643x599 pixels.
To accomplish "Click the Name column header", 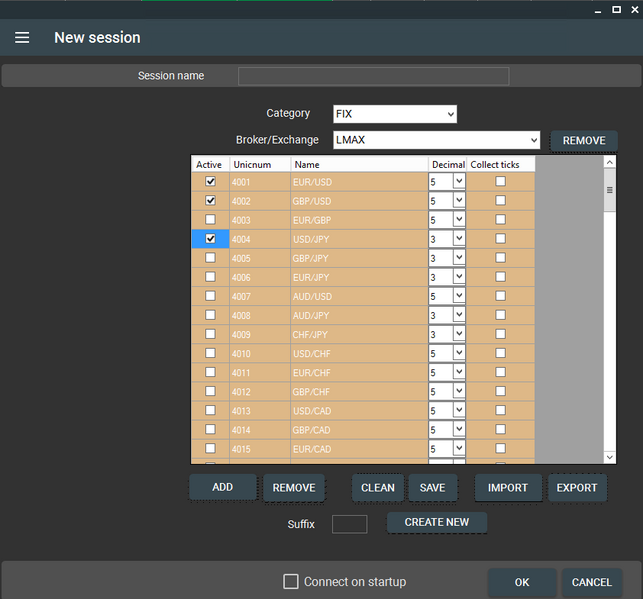I will pyautogui.click(x=358, y=164).
